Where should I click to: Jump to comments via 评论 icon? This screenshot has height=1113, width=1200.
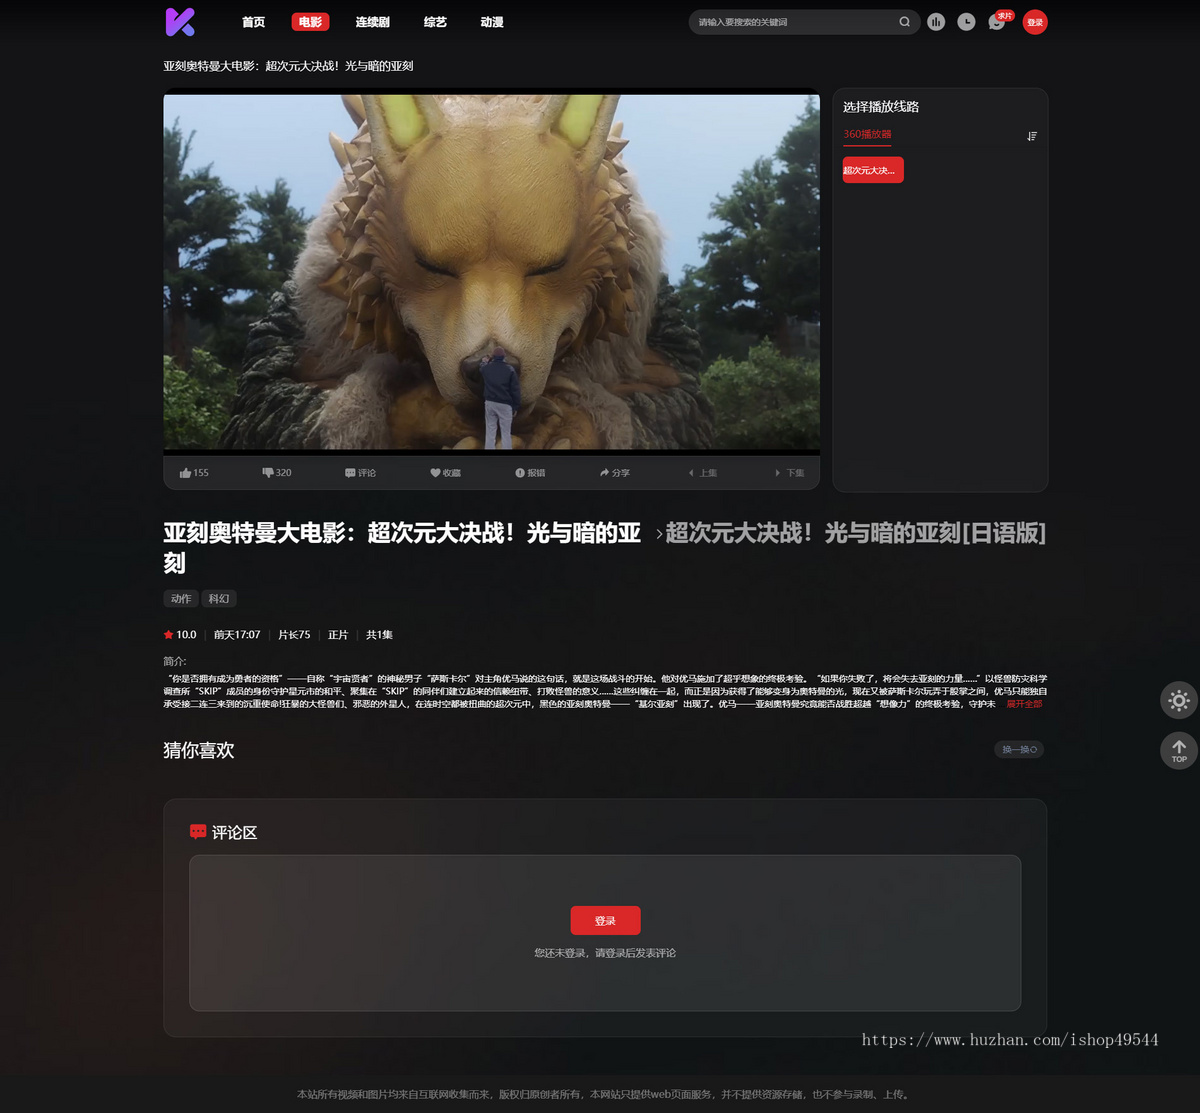360,473
